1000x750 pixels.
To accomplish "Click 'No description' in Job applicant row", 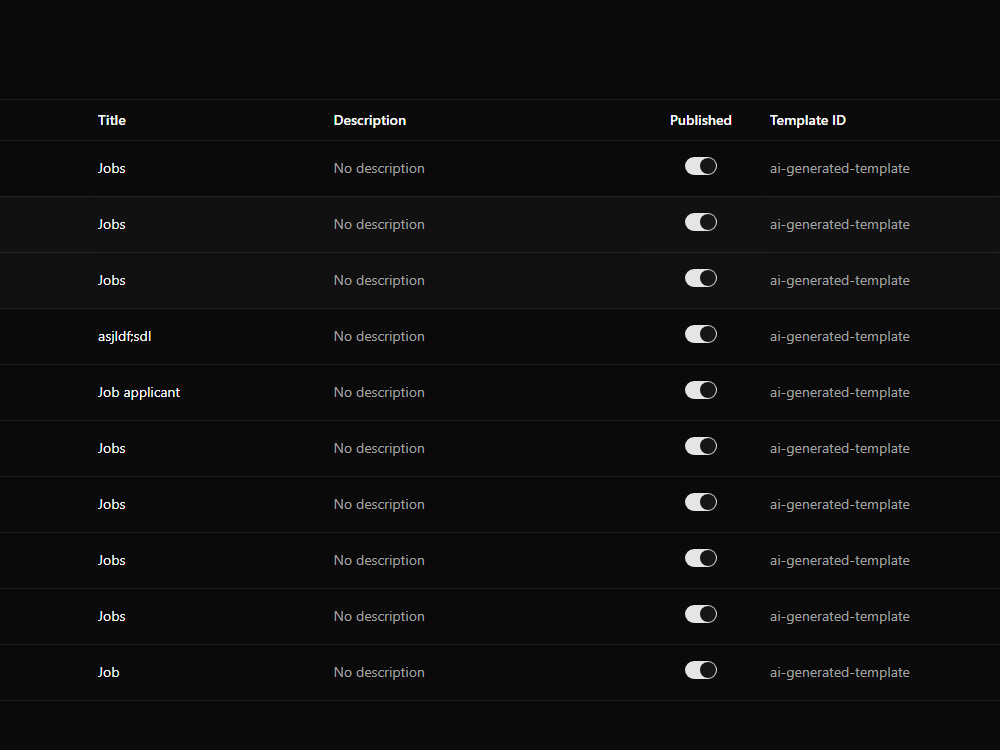I will point(379,393).
